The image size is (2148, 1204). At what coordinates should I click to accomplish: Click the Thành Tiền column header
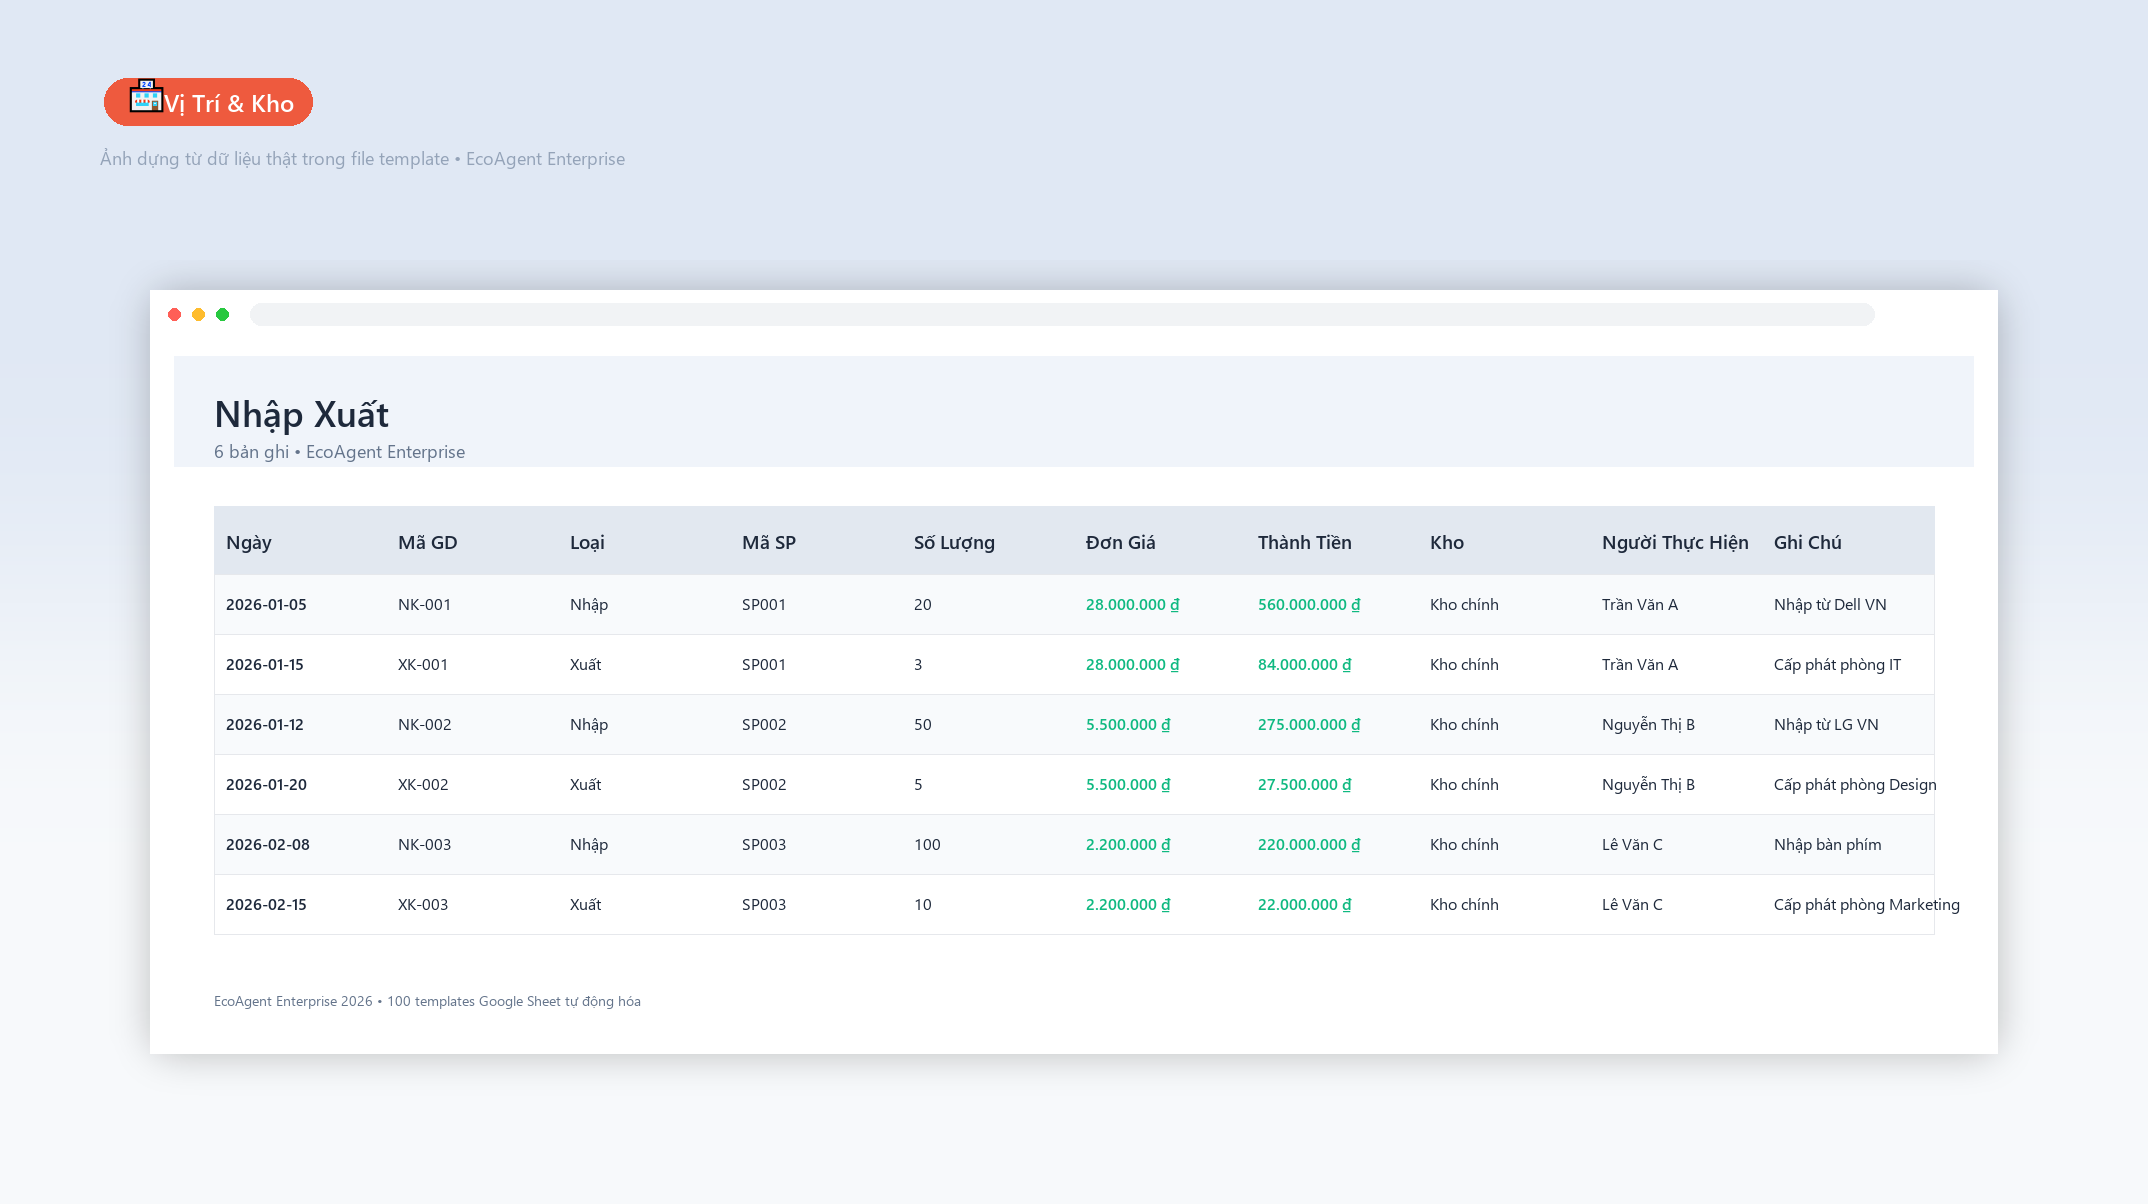1305,543
